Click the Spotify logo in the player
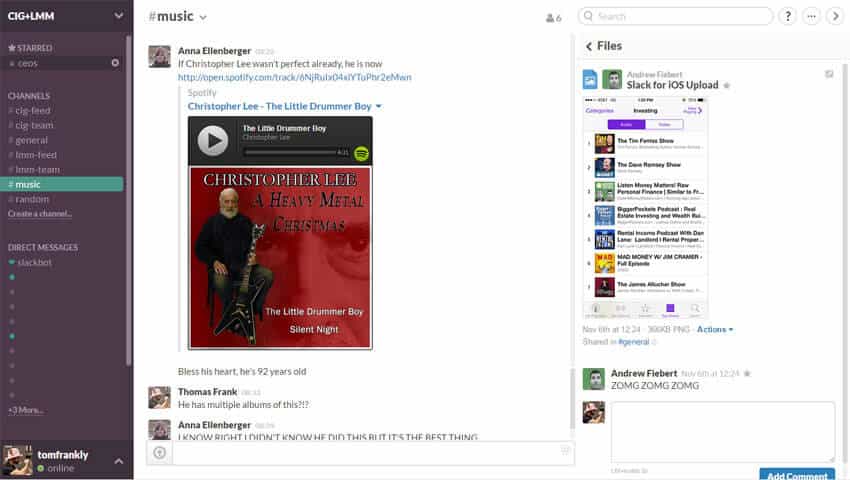This screenshot has width=850, height=480. click(362, 153)
